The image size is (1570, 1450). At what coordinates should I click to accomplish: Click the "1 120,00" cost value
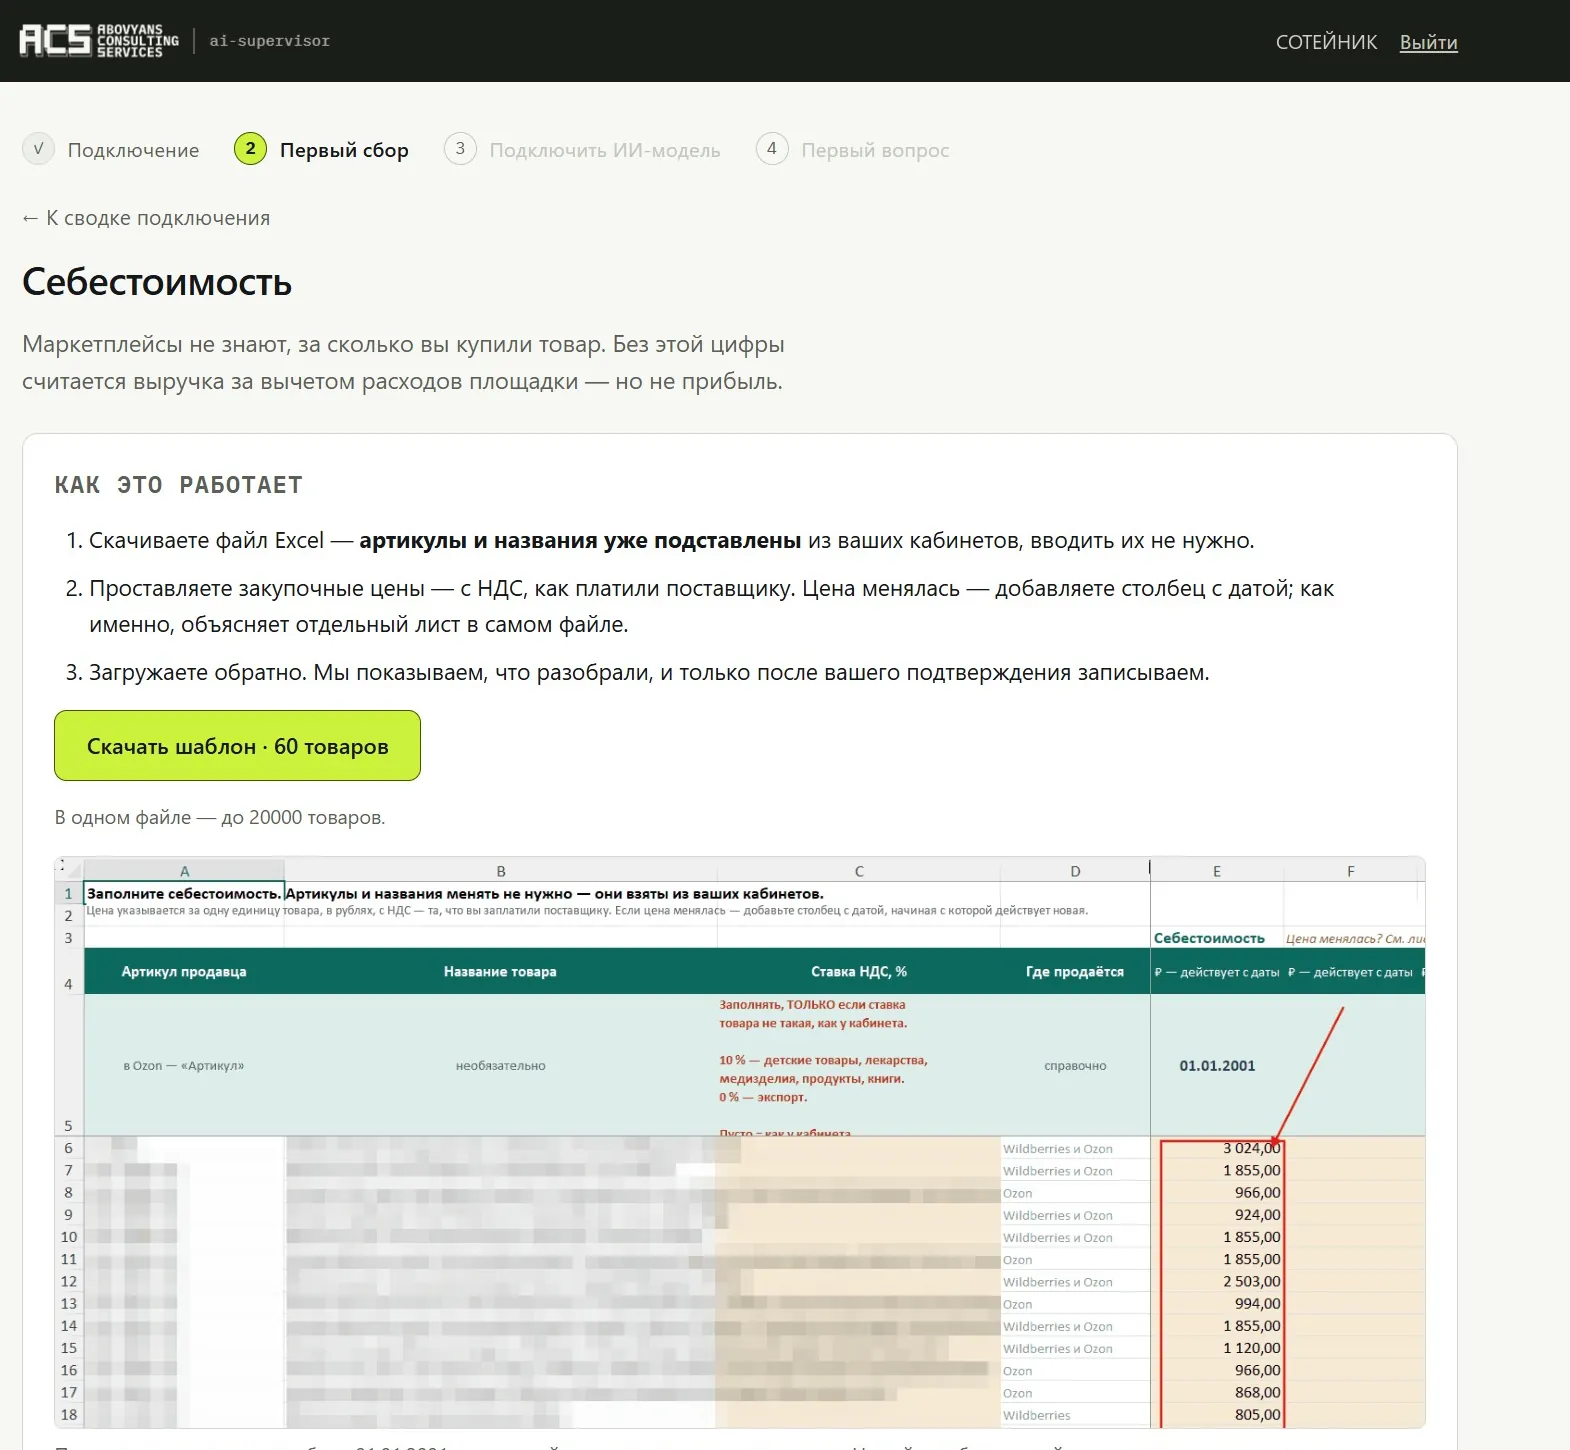click(x=1251, y=1348)
